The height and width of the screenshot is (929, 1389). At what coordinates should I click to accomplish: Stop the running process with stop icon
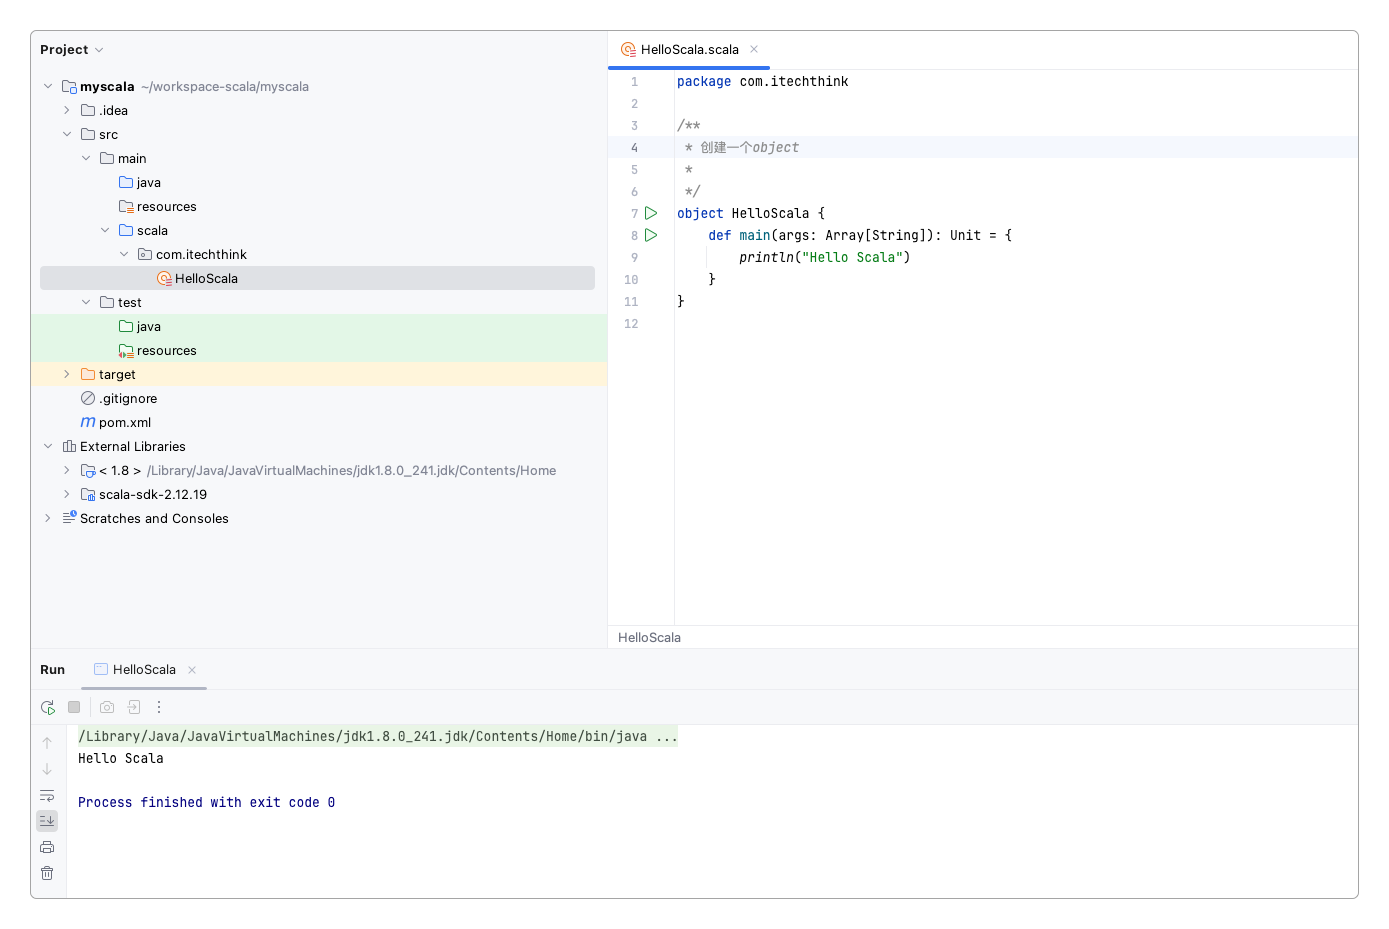[74, 707]
